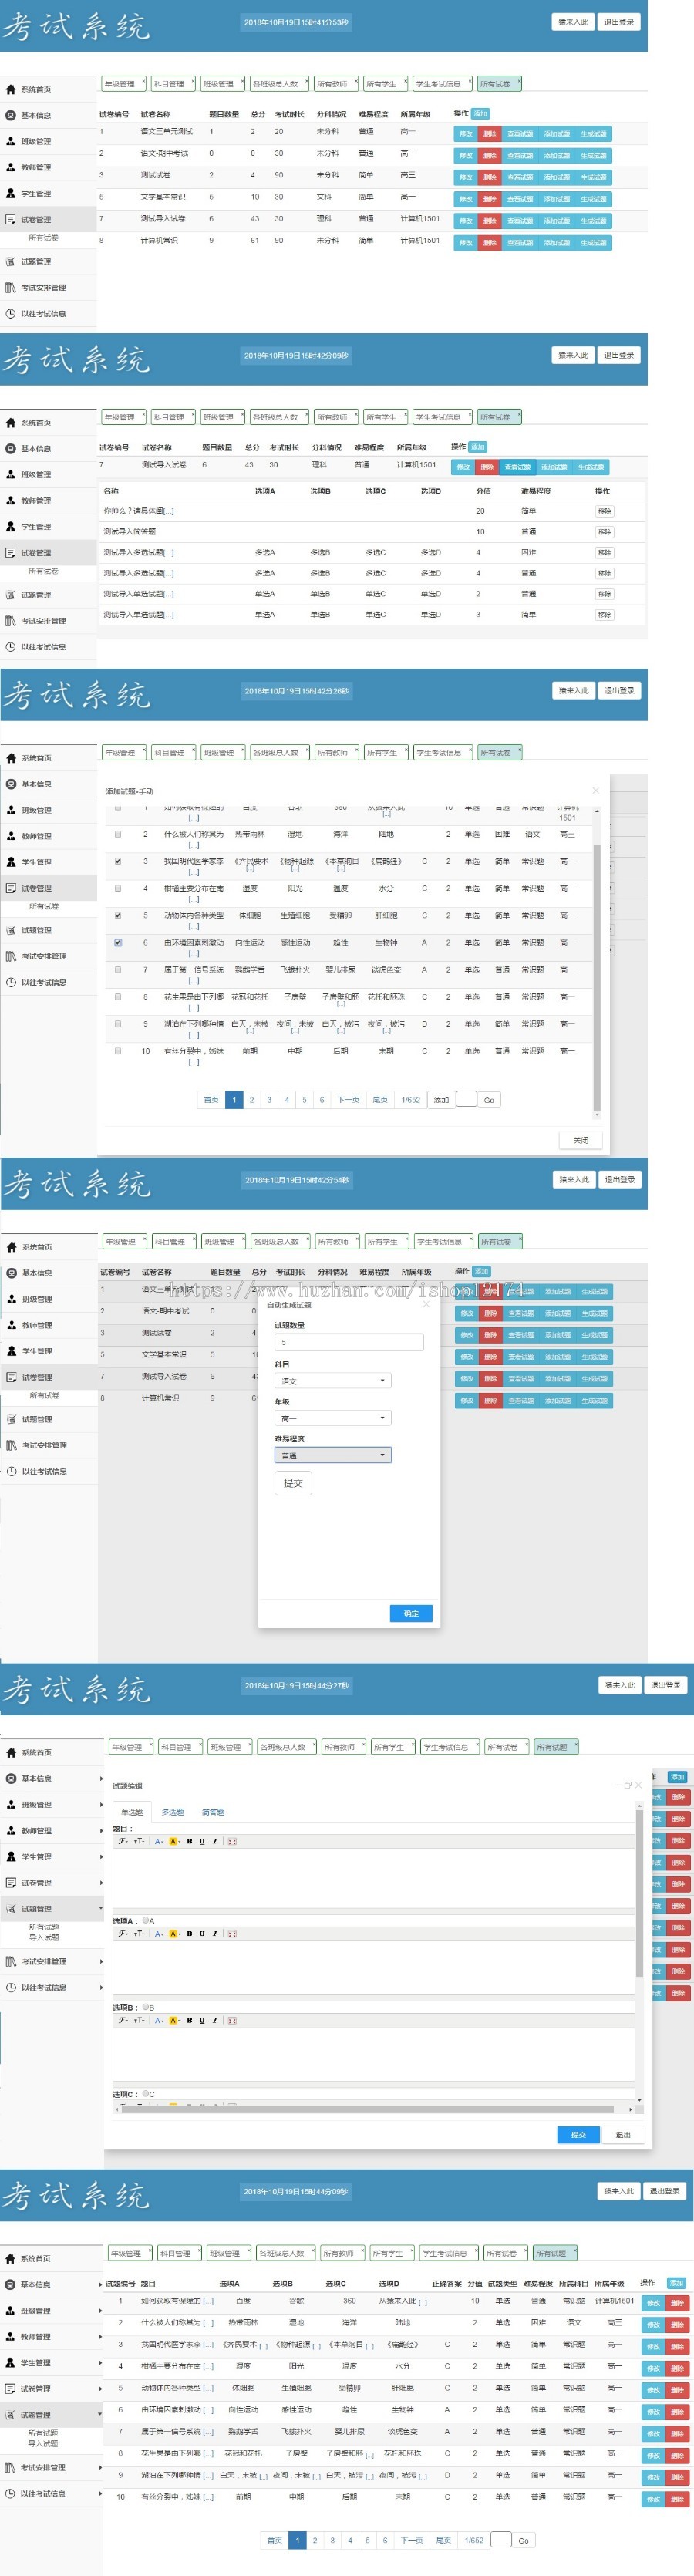
Task: Toggle Italic in the 题目 editor toolbar
Action: pyautogui.click(x=214, y=1841)
